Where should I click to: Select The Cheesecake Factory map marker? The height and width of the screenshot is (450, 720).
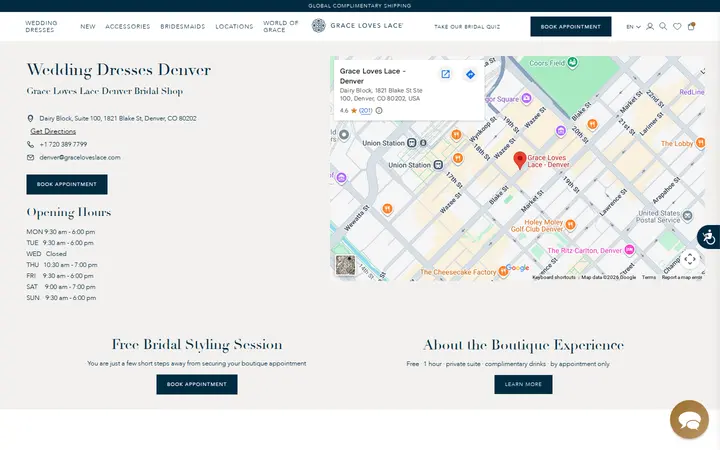[x=503, y=271]
